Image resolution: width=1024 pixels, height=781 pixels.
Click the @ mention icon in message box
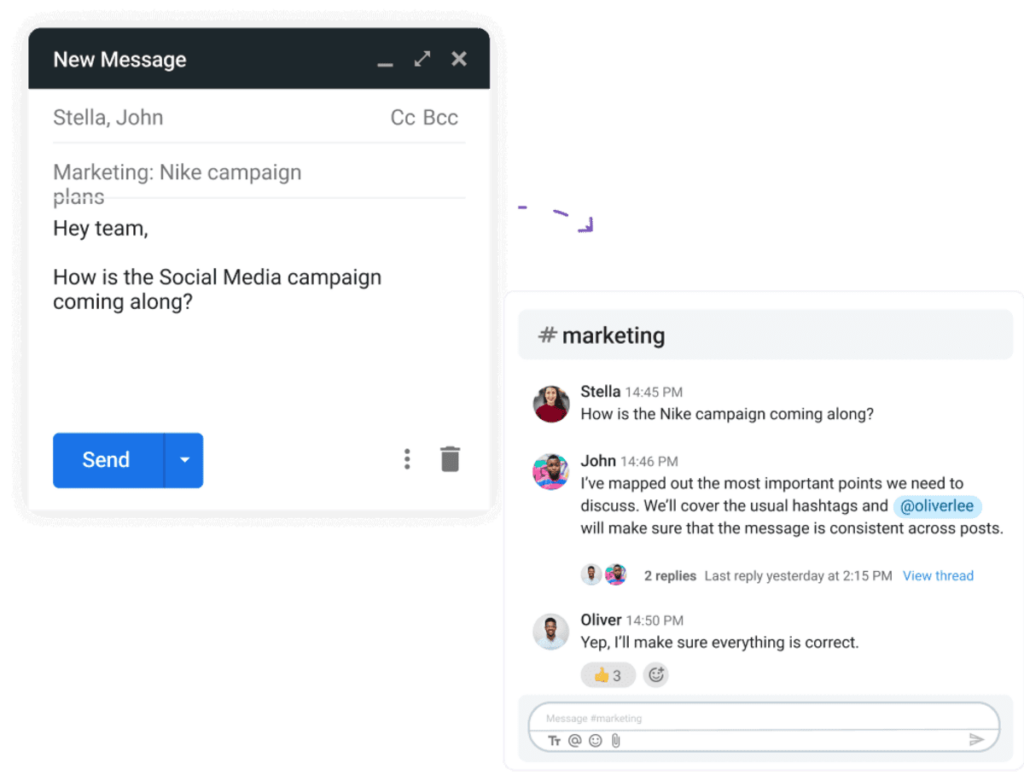tap(575, 740)
